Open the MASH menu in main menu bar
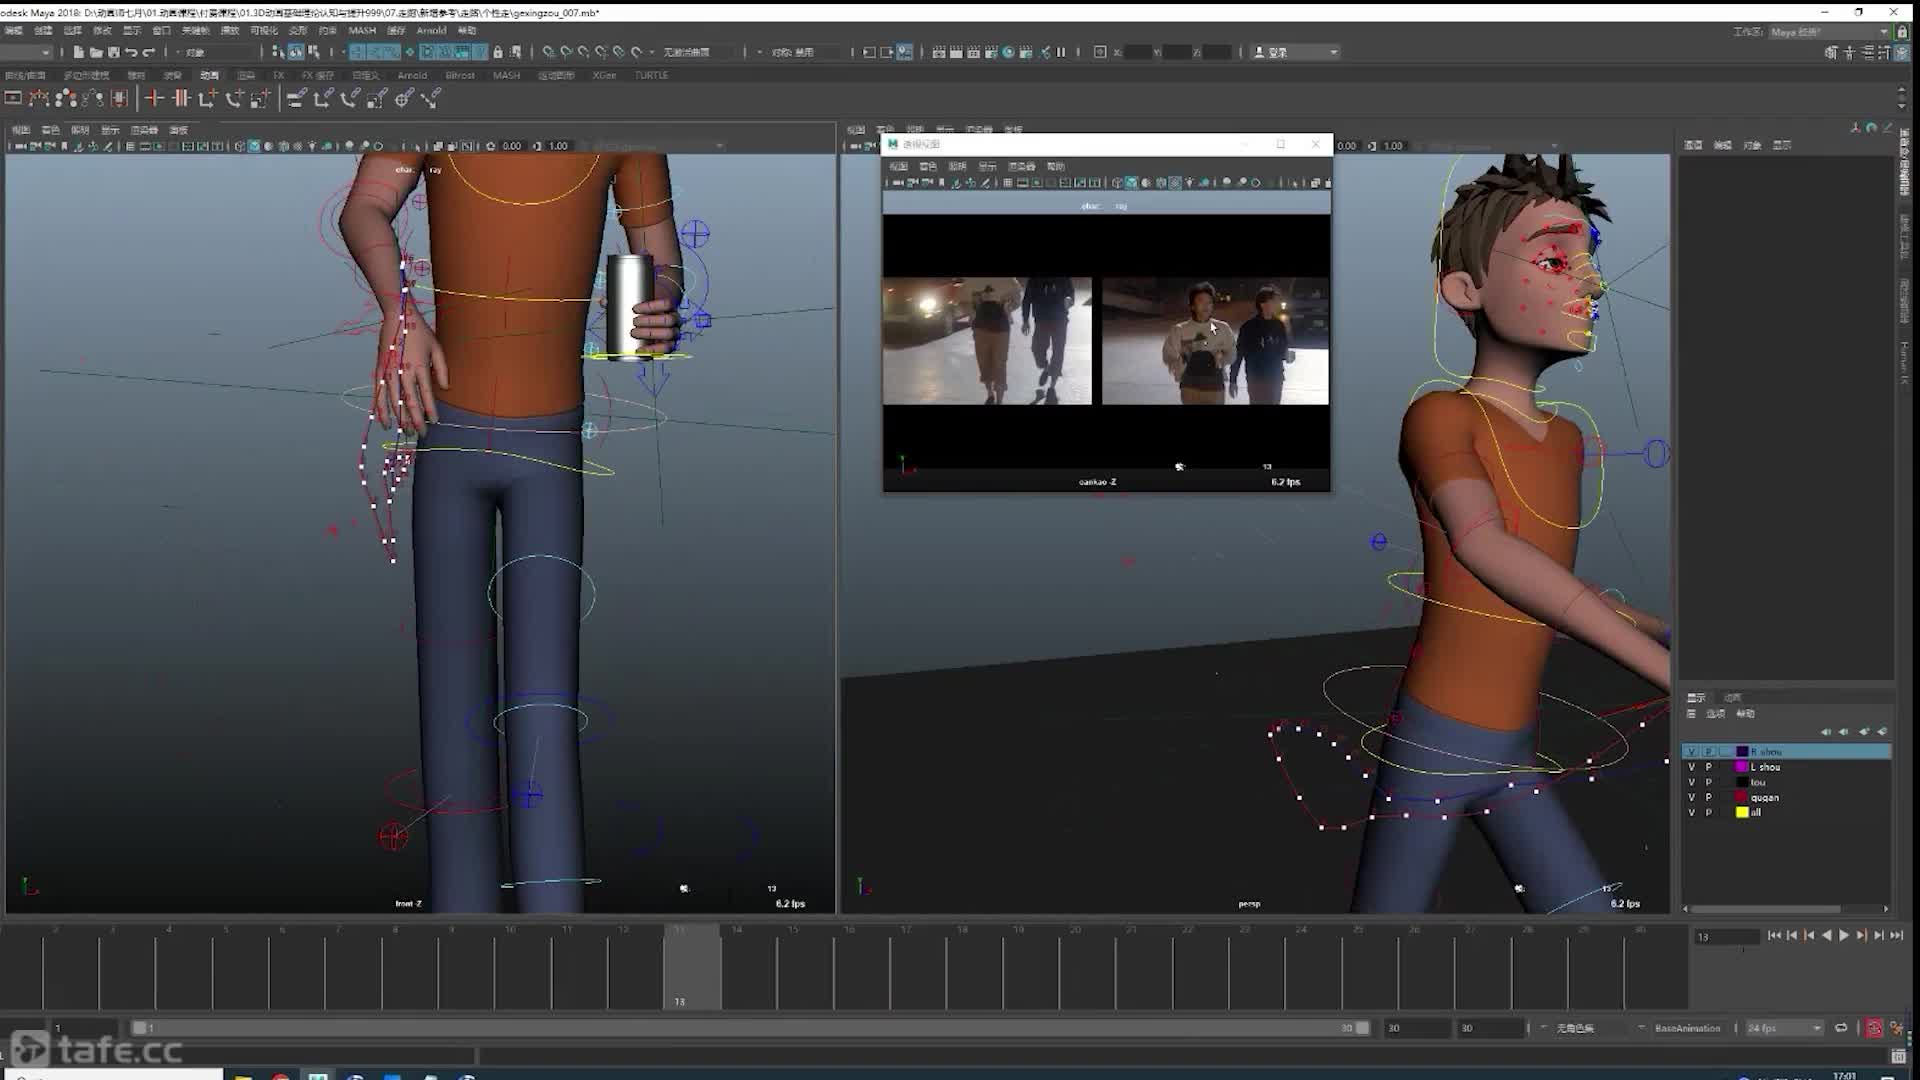Screen dimensions: 1920x1080 (x=362, y=31)
